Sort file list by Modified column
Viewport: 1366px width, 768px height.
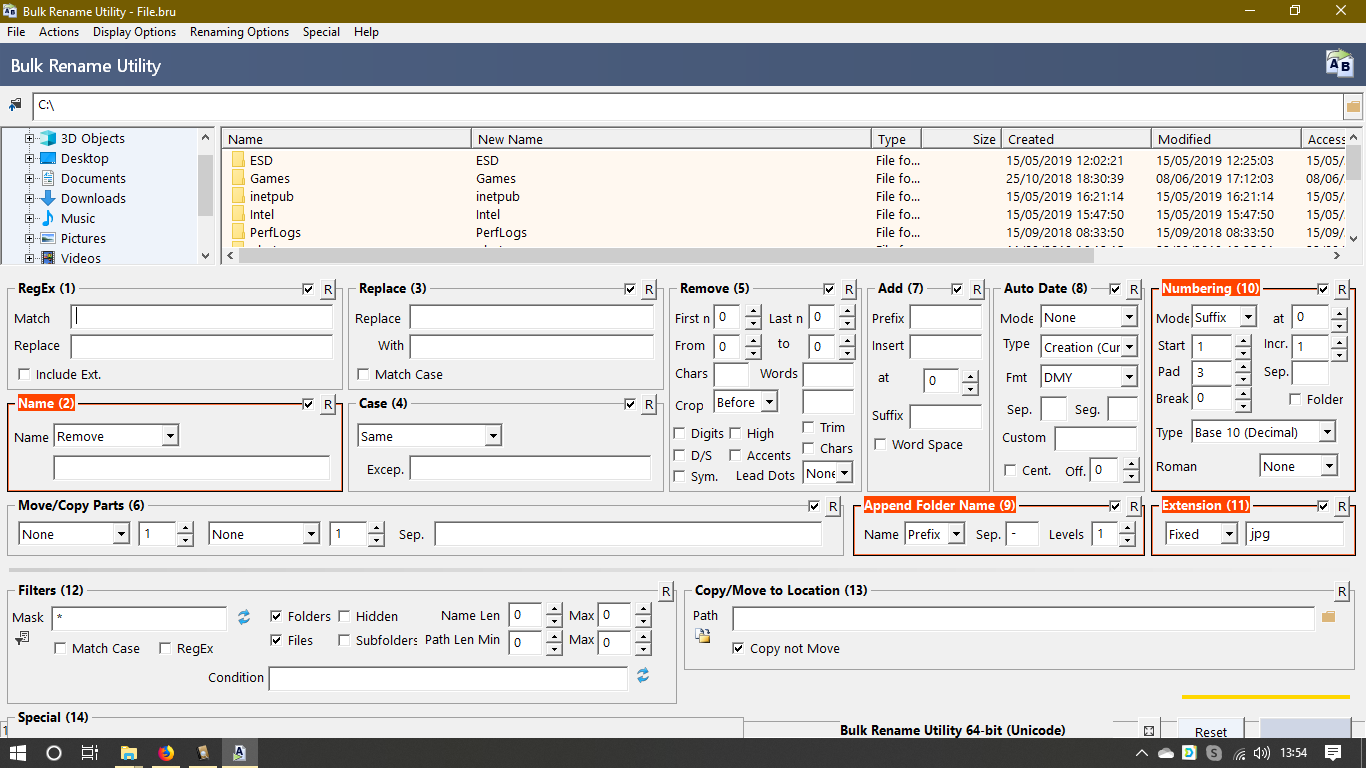1226,139
